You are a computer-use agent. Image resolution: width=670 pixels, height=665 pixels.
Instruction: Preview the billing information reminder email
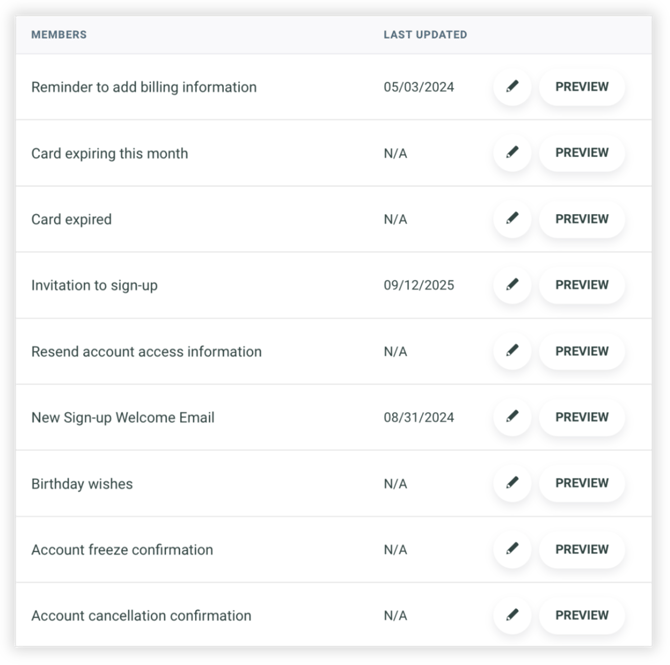582,87
